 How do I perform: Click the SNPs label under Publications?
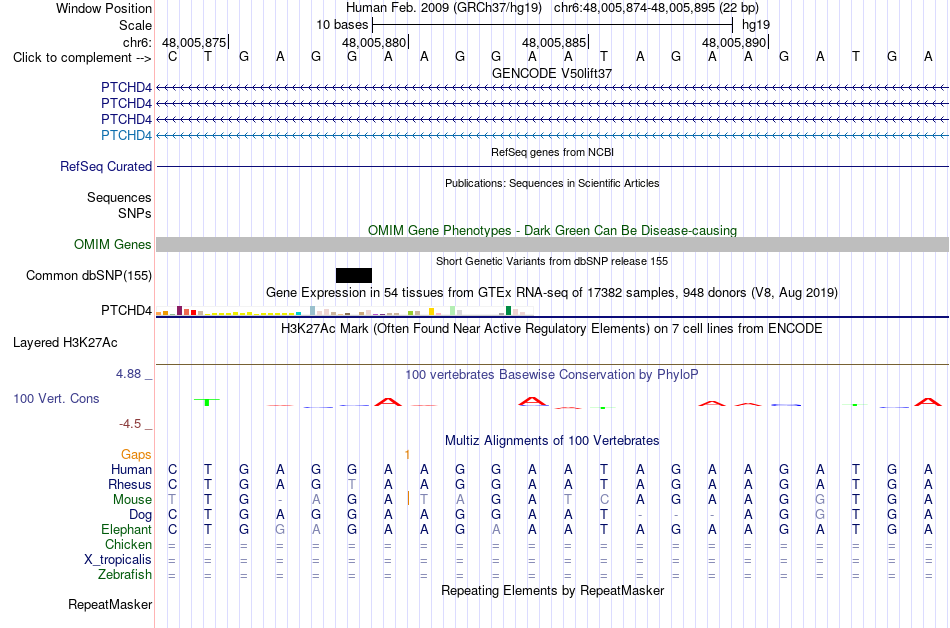(135, 213)
